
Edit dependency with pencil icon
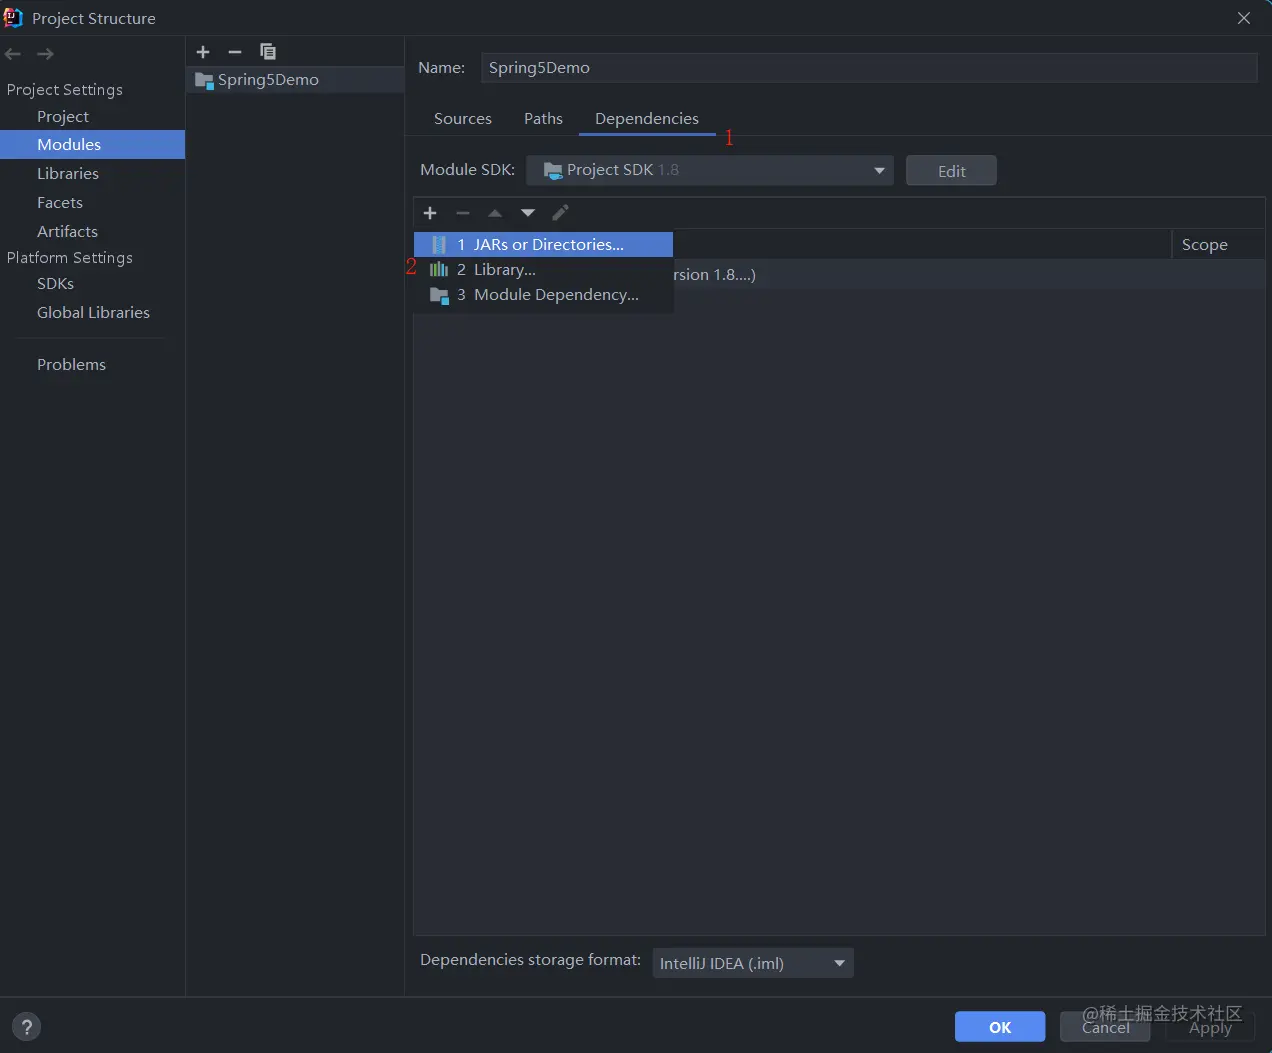coord(560,213)
